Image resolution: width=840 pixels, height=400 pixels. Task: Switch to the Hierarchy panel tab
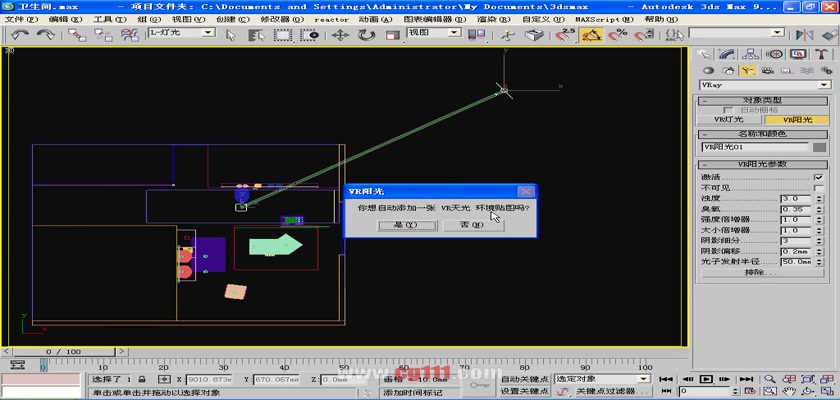point(751,54)
